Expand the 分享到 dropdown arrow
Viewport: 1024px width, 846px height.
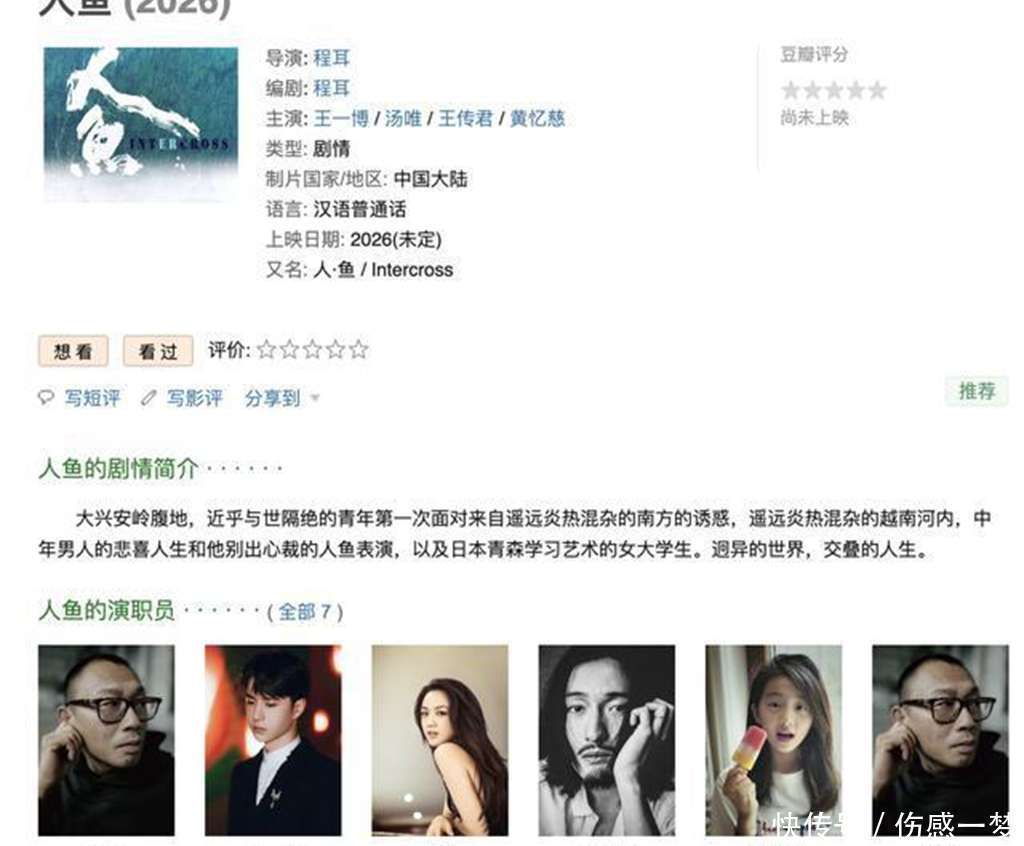click(x=315, y=398)
